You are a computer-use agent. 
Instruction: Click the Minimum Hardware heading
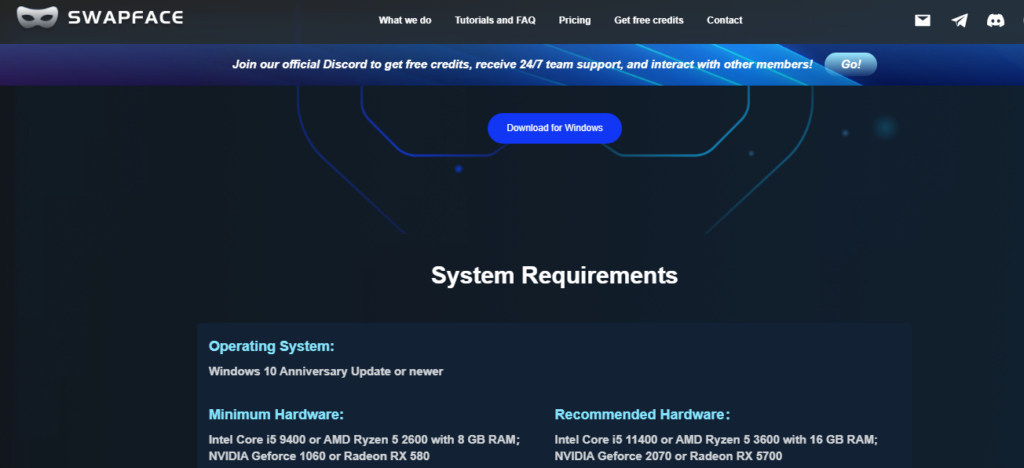tap(276, 414)
